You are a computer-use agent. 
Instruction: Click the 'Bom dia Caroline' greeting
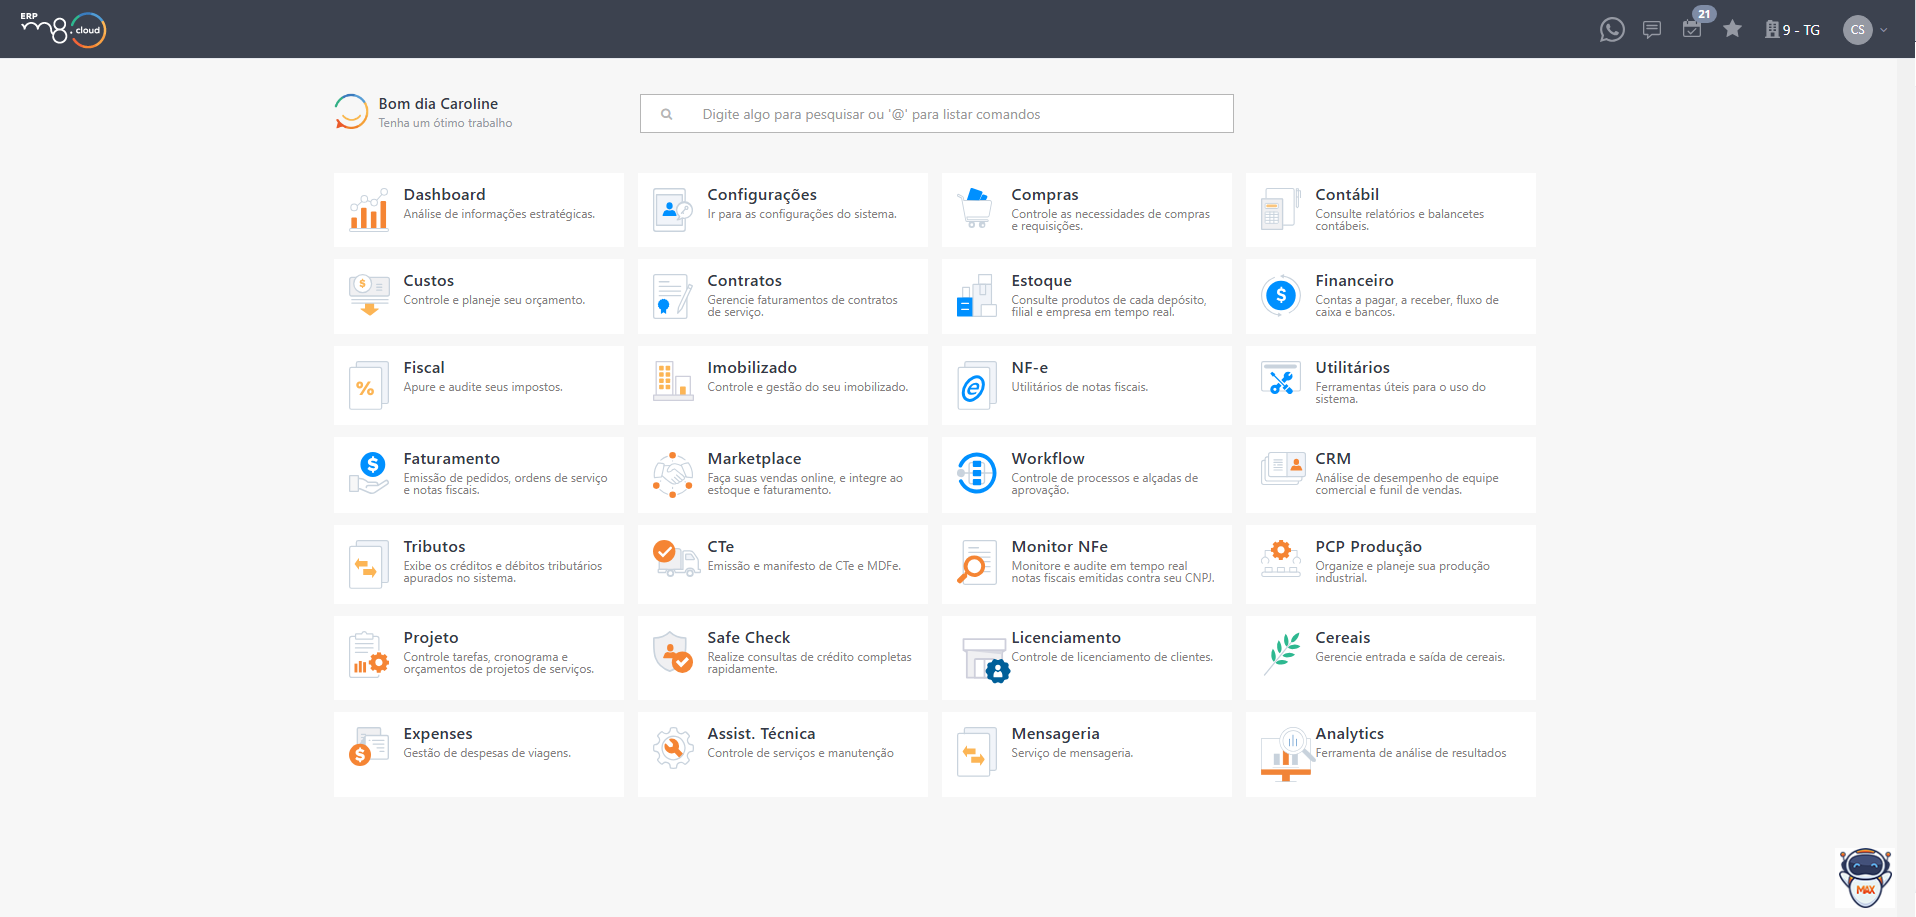coord(438,103)
